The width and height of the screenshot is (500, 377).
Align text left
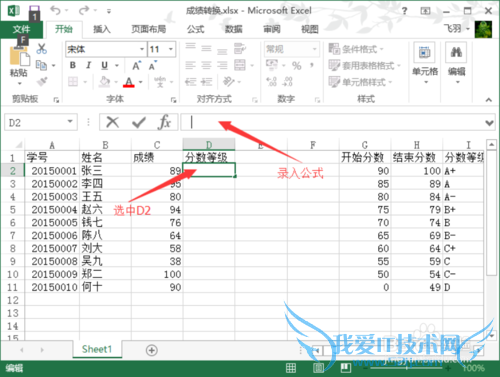[x=191, y=65]
